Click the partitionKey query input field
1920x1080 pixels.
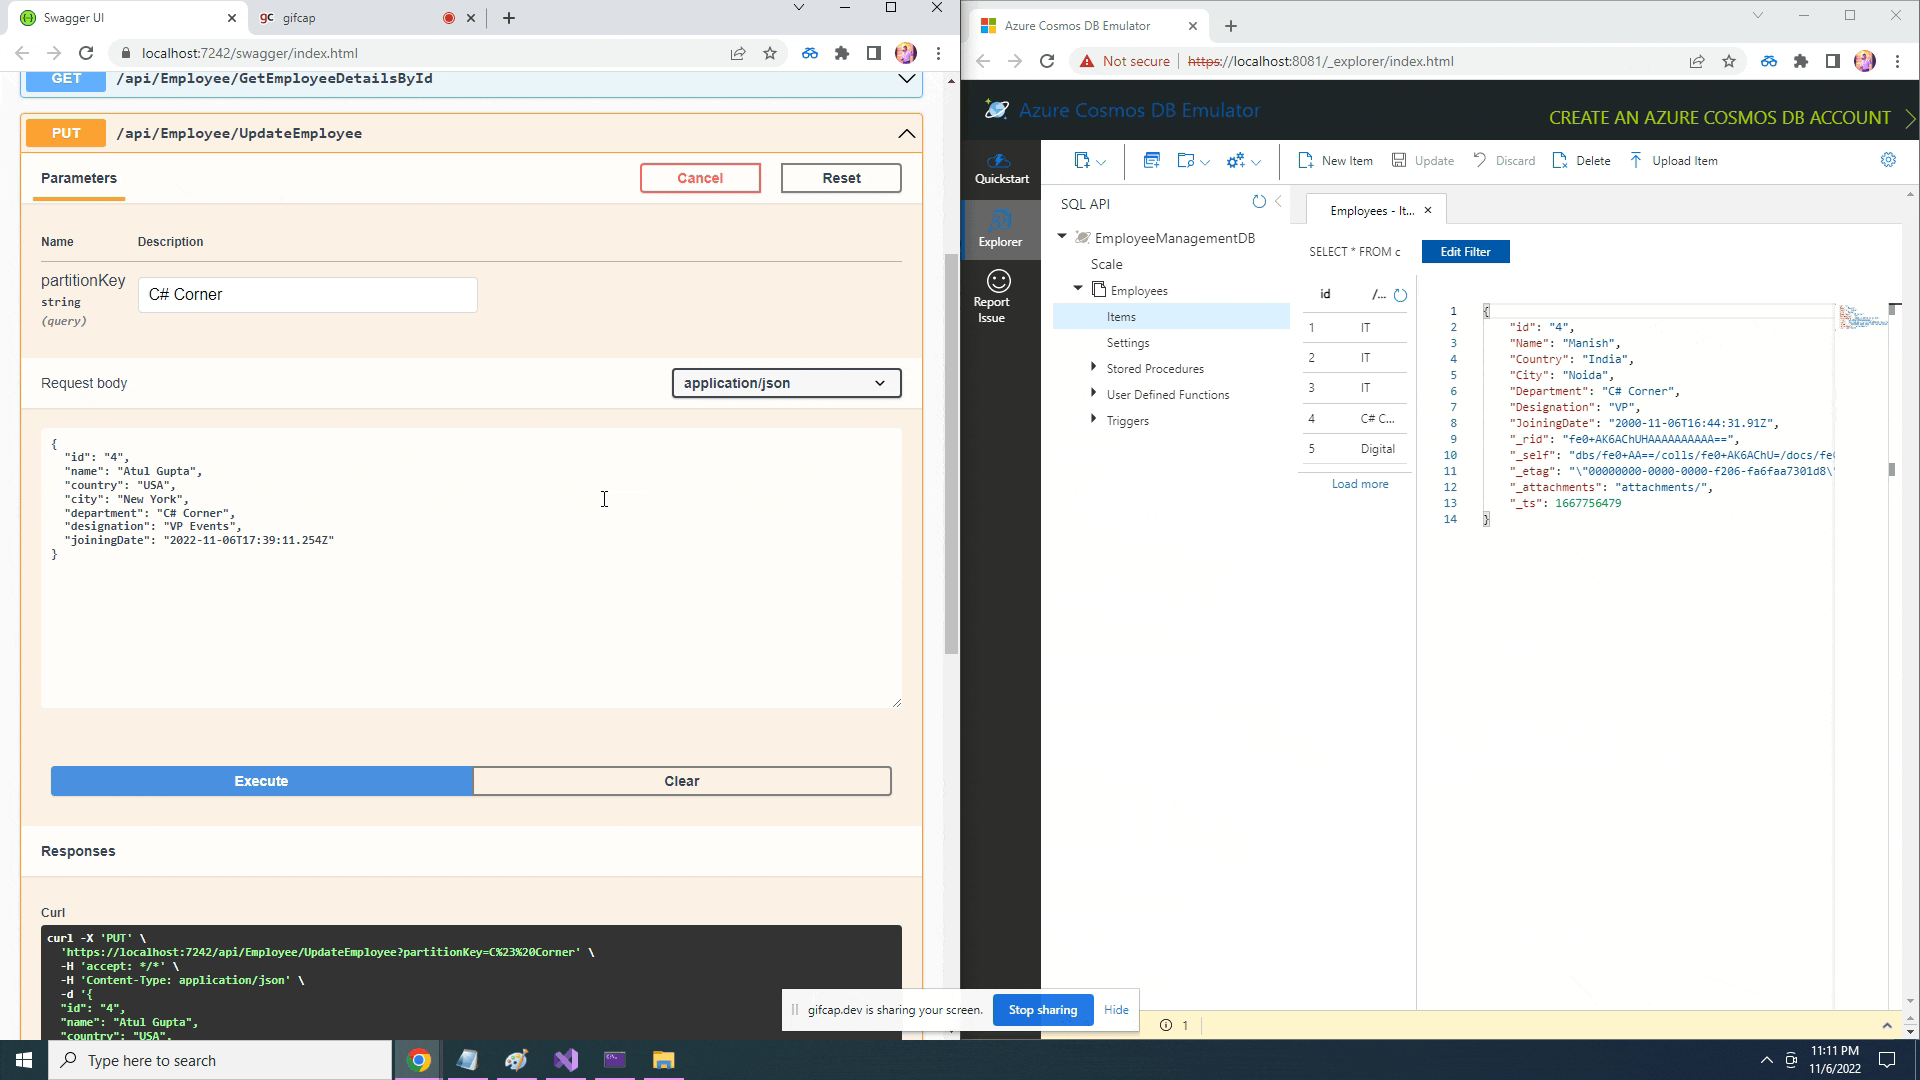point(307,294)
